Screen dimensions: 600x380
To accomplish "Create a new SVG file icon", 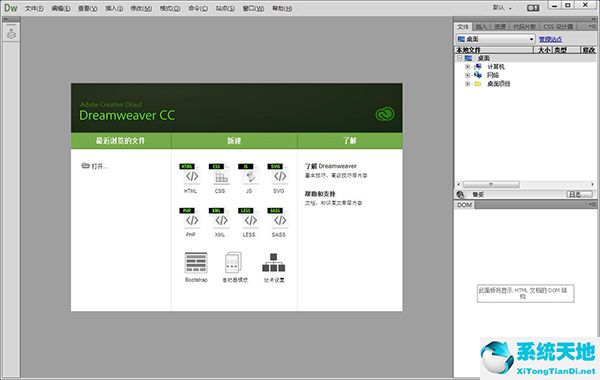I will (279, 174).
